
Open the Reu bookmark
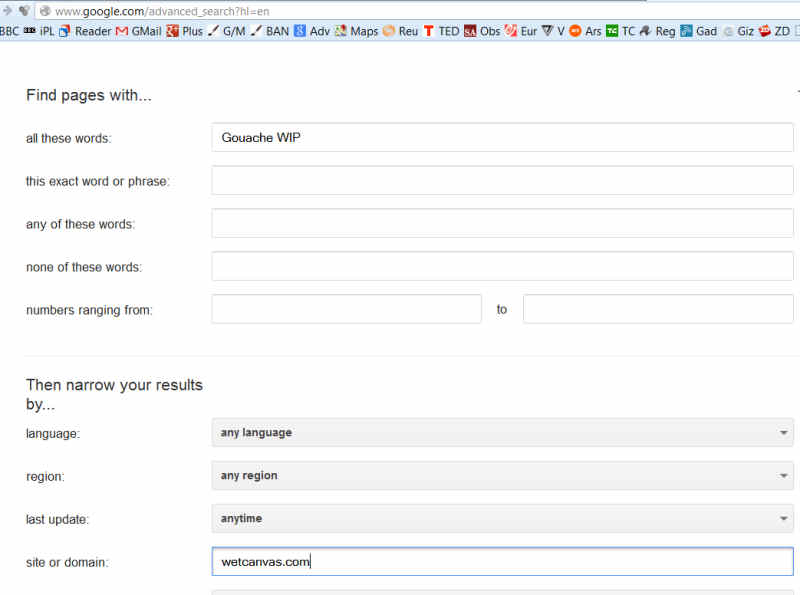(x=401, y=32)
